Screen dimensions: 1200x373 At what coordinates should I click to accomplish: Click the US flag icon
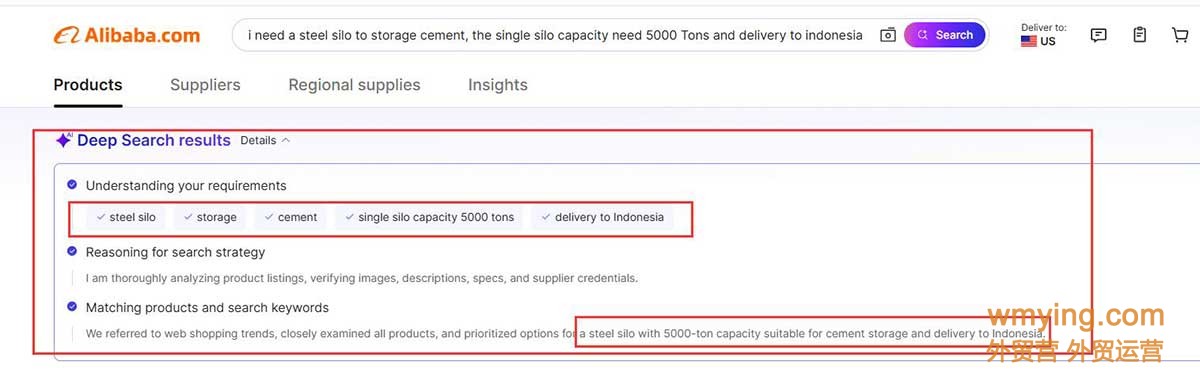coord(1028,41)
